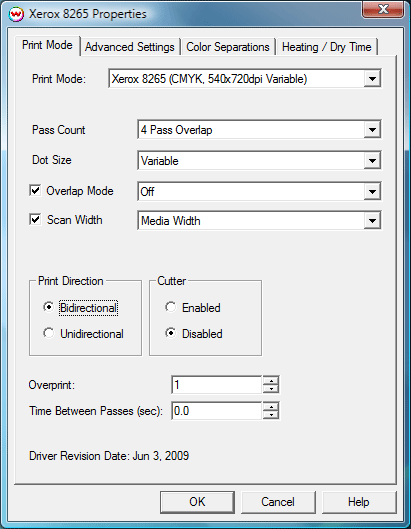Choose Bidirectional print direction
Screen dimensions: 411x529
click(49, 307)
